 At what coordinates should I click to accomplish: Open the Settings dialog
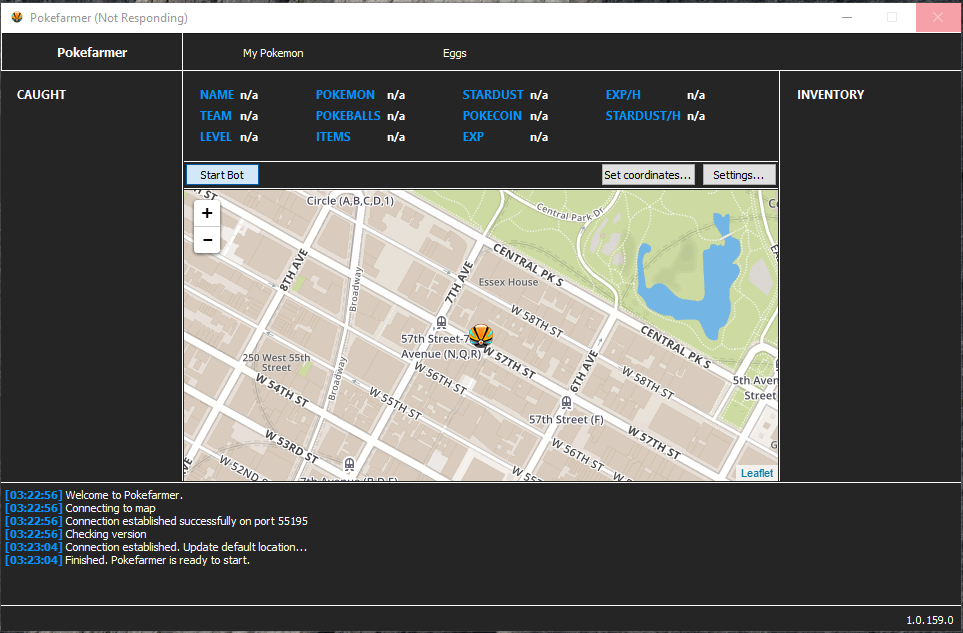point(739,175)
